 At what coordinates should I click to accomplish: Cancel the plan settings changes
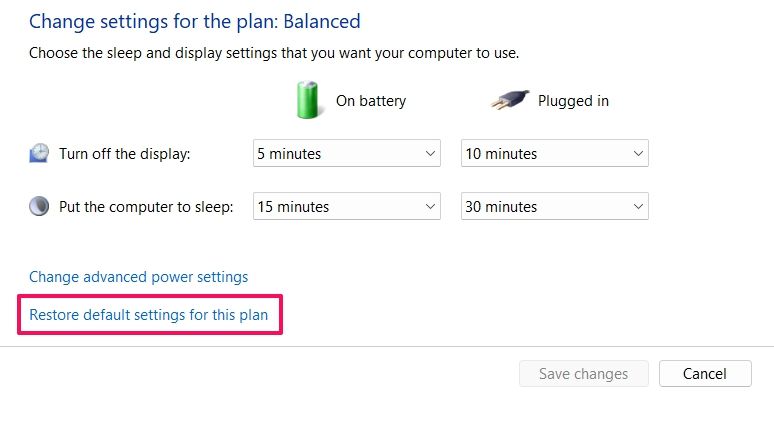(x=705, y=374)
